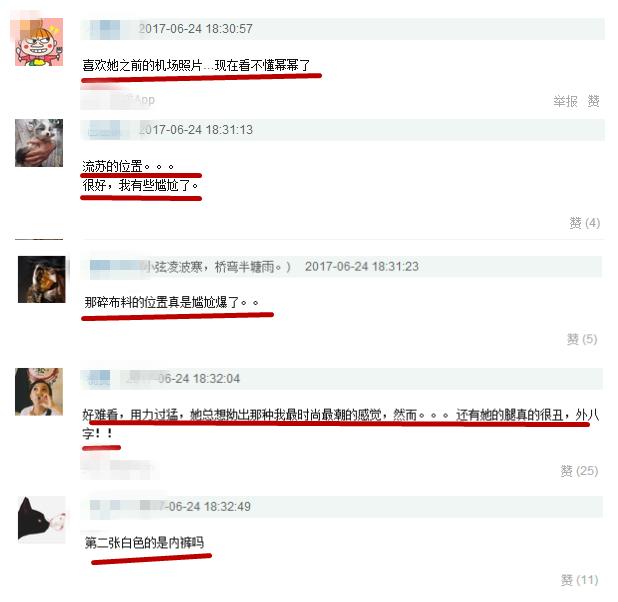Image resolution: width=618 pixels, height=602 pixels.
Task: Like the comment about airport photos with 赞
Action: coord(593,101)
